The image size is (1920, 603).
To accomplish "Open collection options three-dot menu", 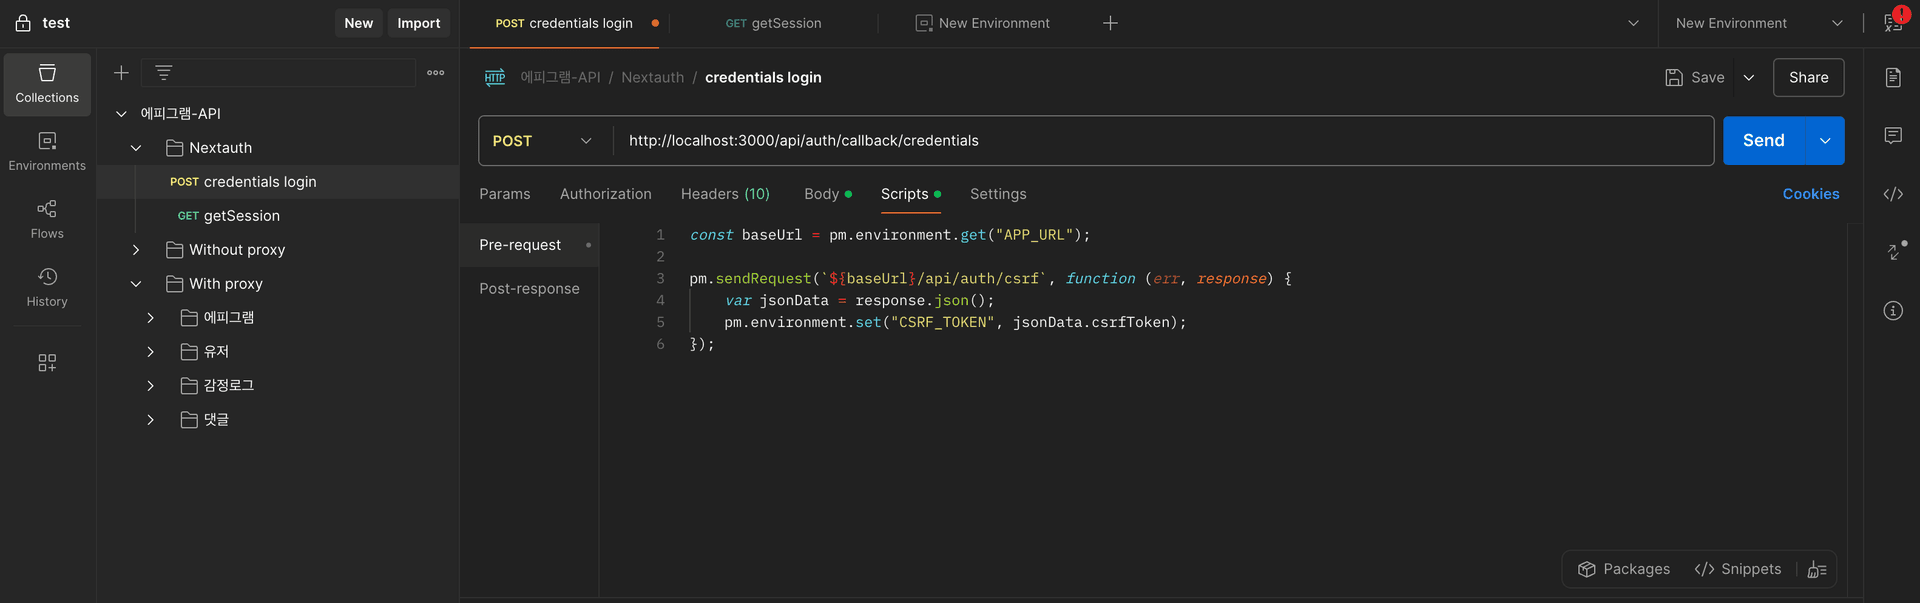I will [436, 73].
